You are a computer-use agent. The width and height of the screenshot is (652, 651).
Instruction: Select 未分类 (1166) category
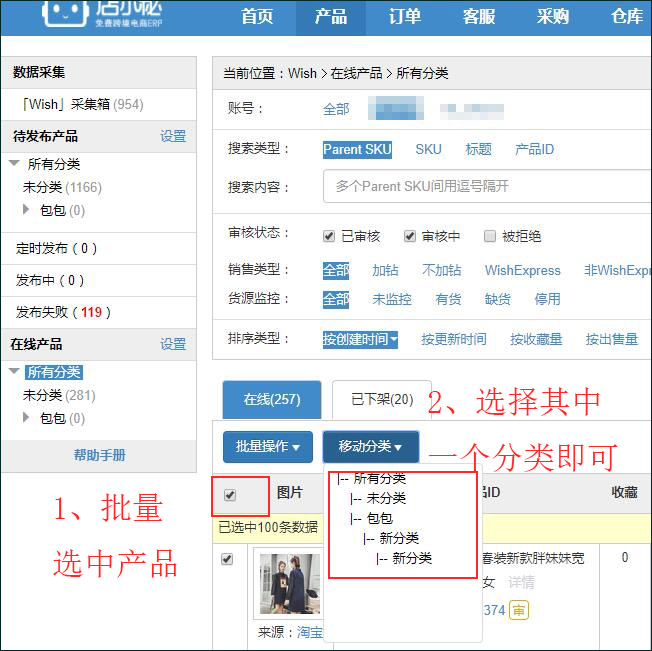tap(62, 187)
